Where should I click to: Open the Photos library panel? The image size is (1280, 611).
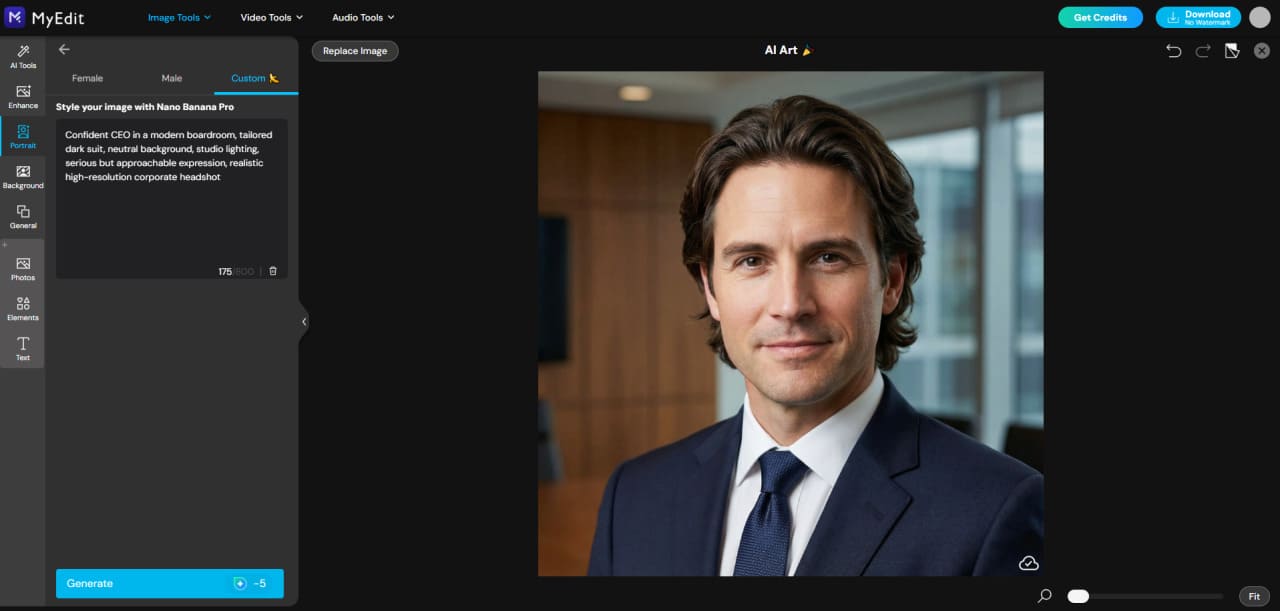tap(22, 269)
